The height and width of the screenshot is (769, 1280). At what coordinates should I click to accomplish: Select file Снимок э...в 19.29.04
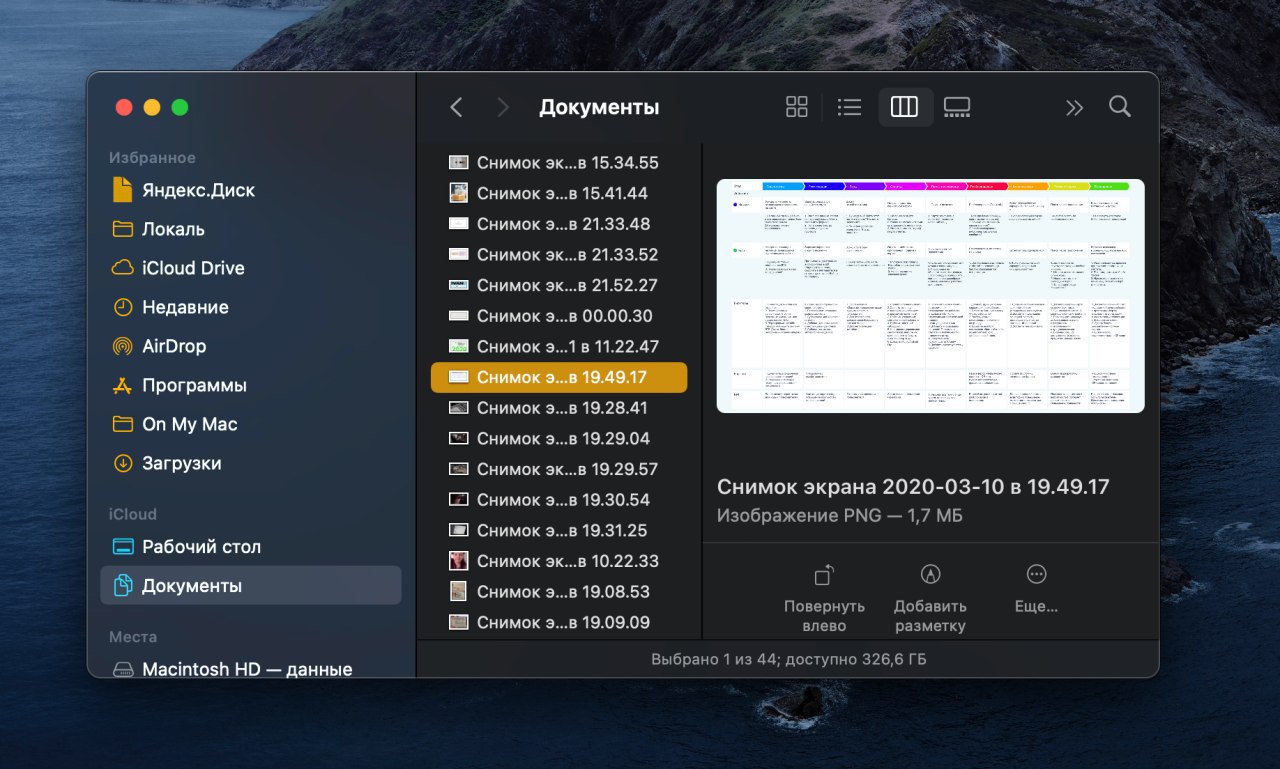click(x=559, y=438)
